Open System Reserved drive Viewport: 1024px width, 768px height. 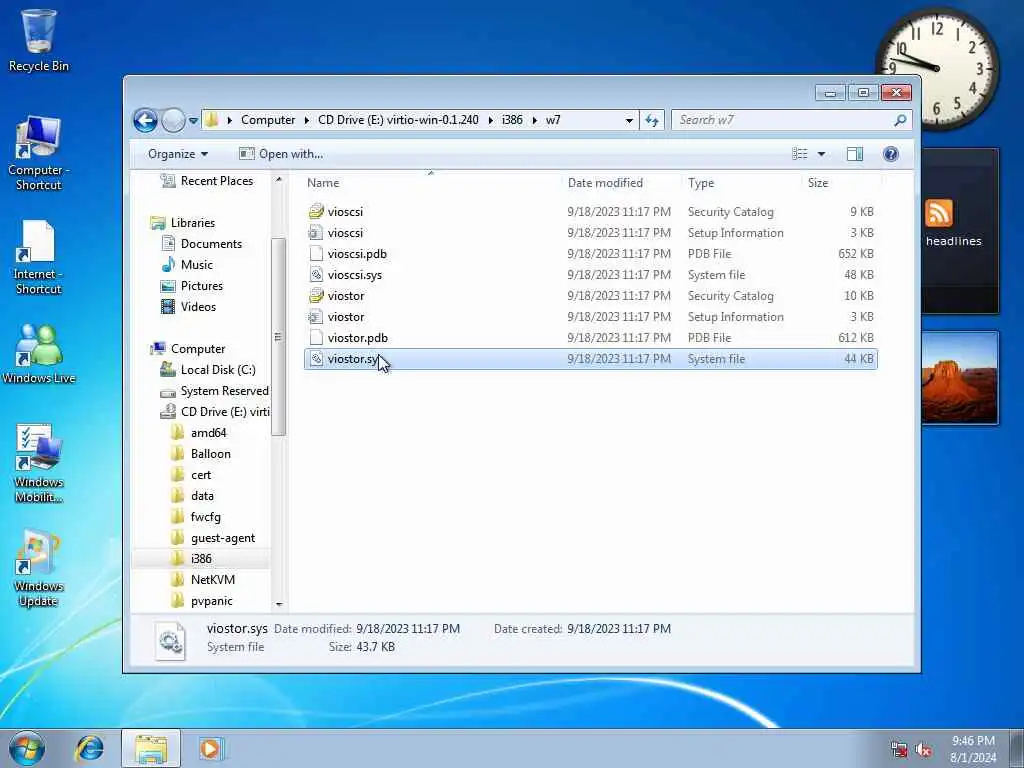[x=215, y=391]
